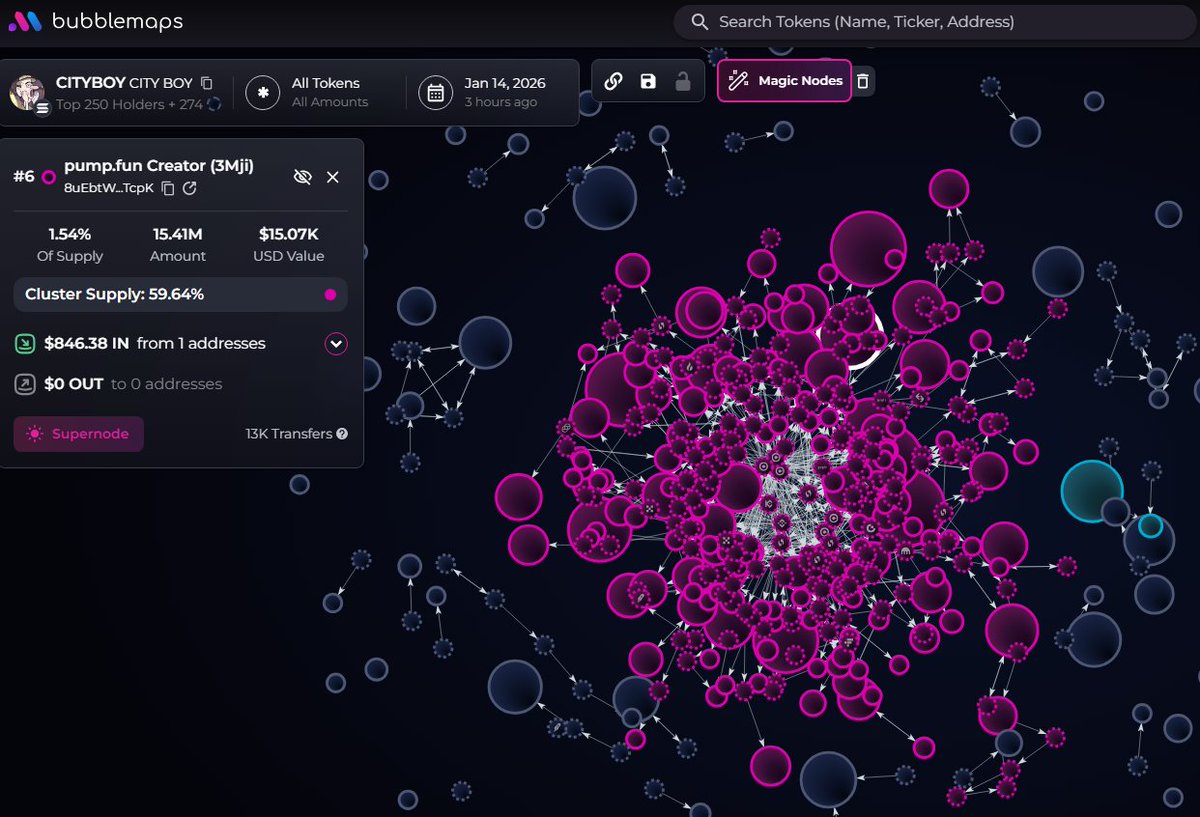Copy the 8uEbtW...TcpK wallet address
Image resolution: width=1200 pixels, height=817 pixels.
pyautogui.click(x=168, y=188)
